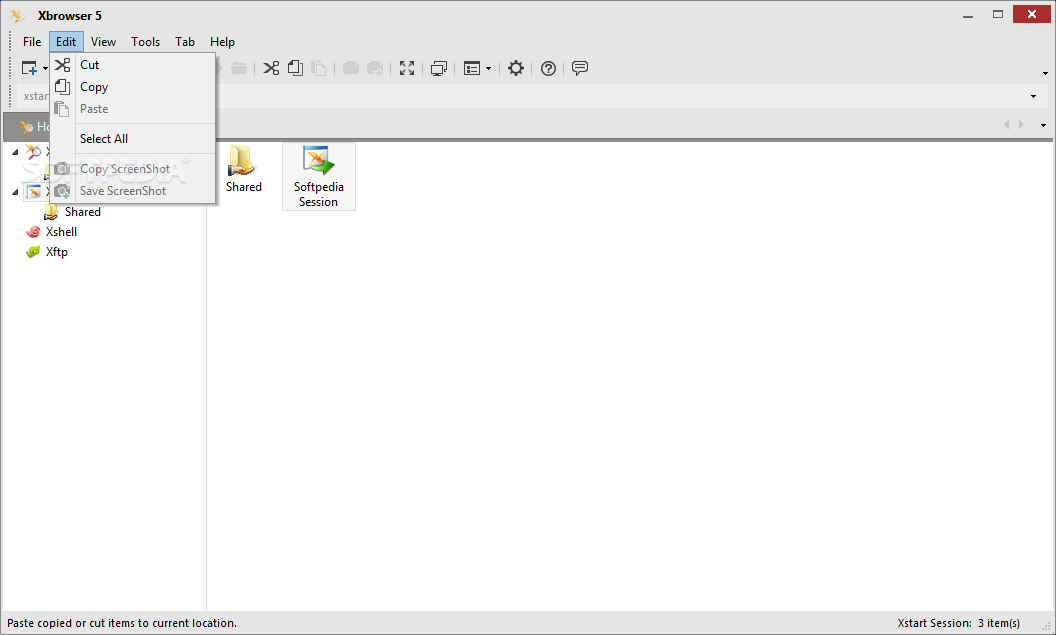The height and width of the screenshot is (635, 1056).
Task: Select Xshell in the tree
Action: click(52, 232)
